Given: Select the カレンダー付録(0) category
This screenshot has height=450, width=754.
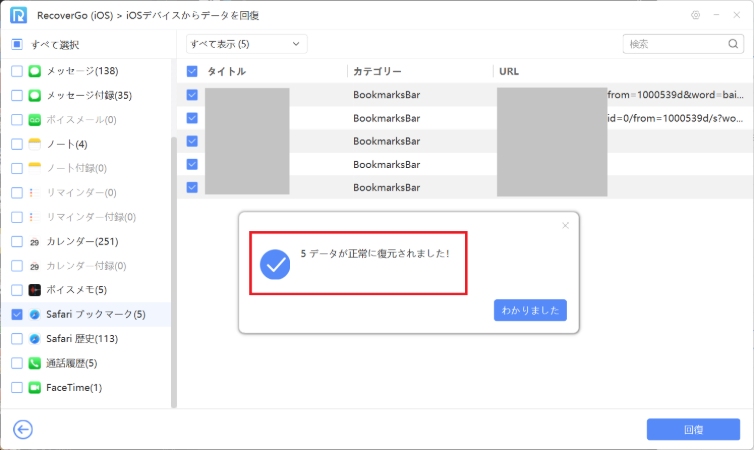Looking at the screenshot, I should click(86, 265).
